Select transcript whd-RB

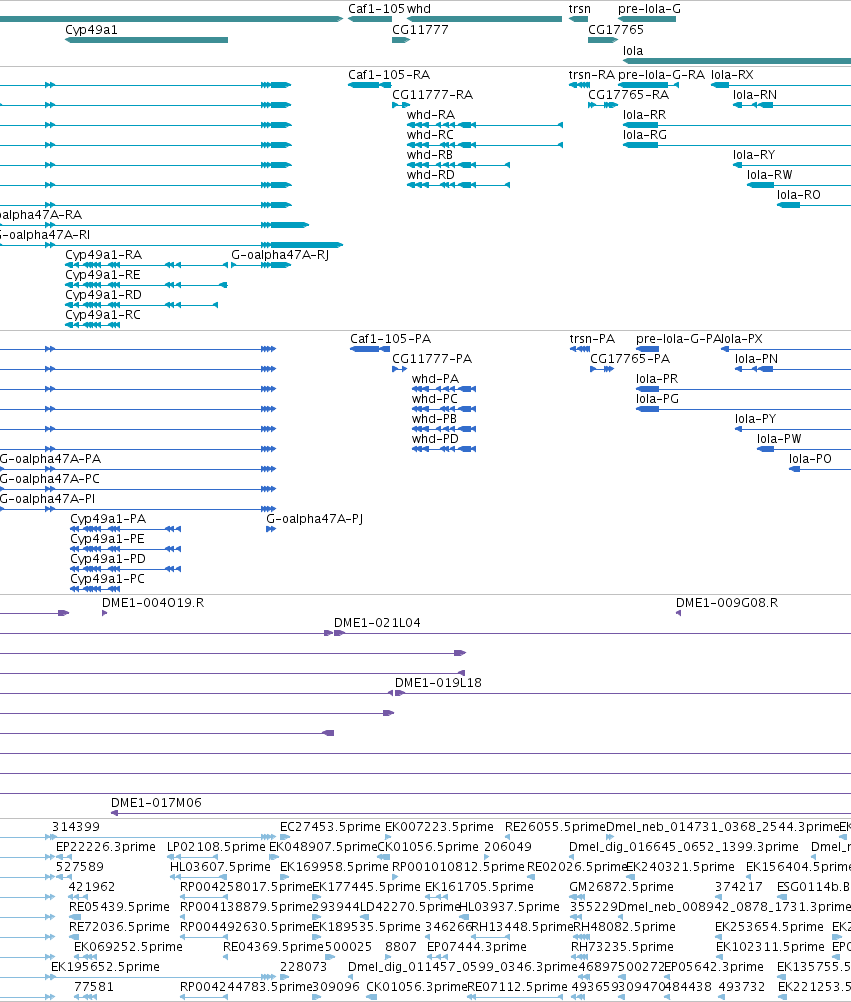tap(458, 165)
